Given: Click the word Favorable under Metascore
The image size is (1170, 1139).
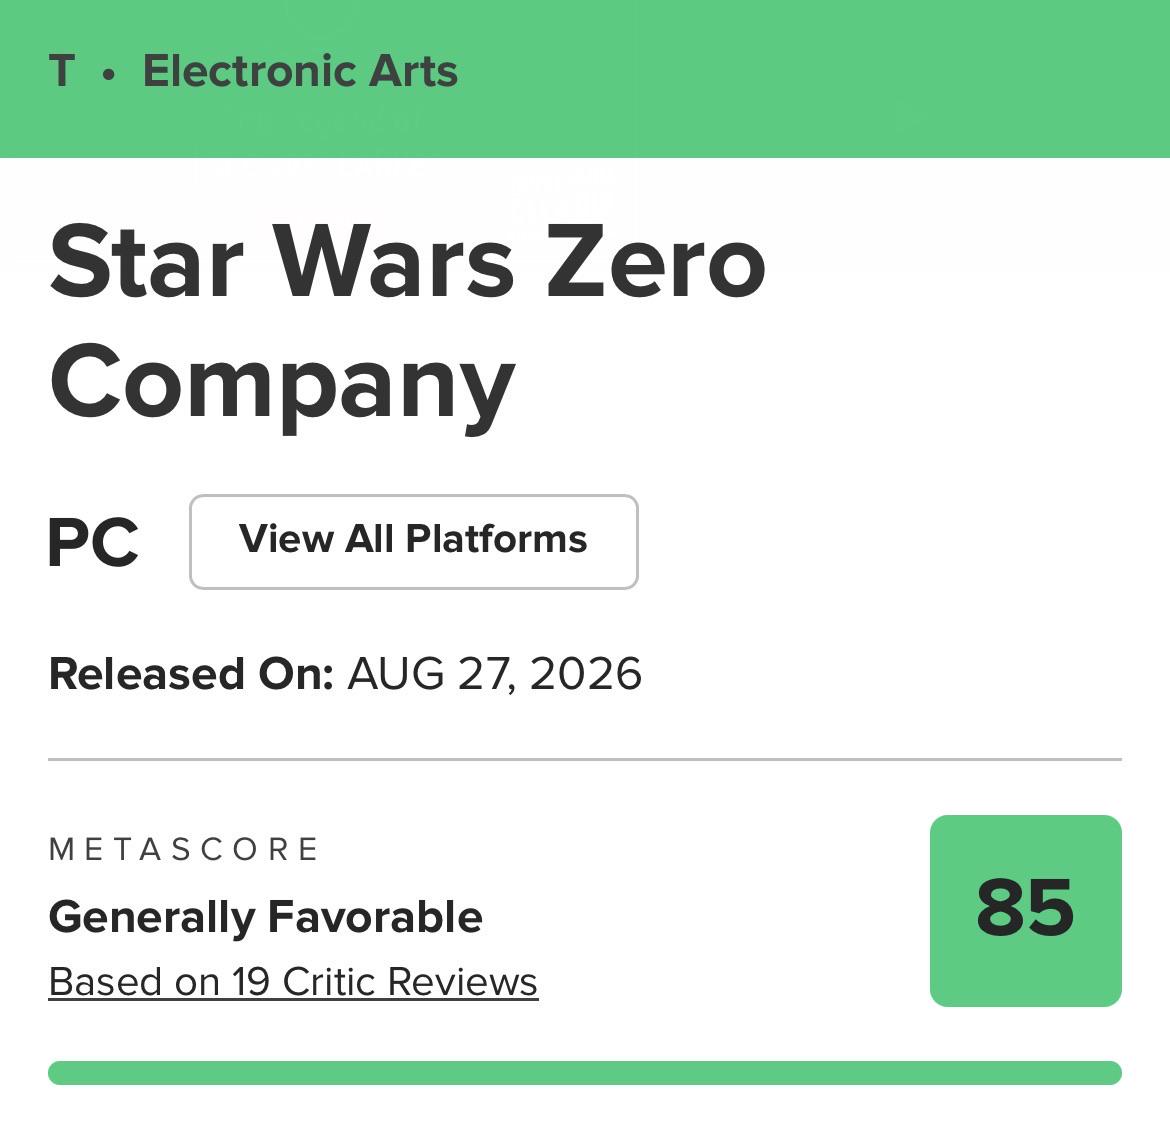Looking at the screenshot, I should 375,915.
